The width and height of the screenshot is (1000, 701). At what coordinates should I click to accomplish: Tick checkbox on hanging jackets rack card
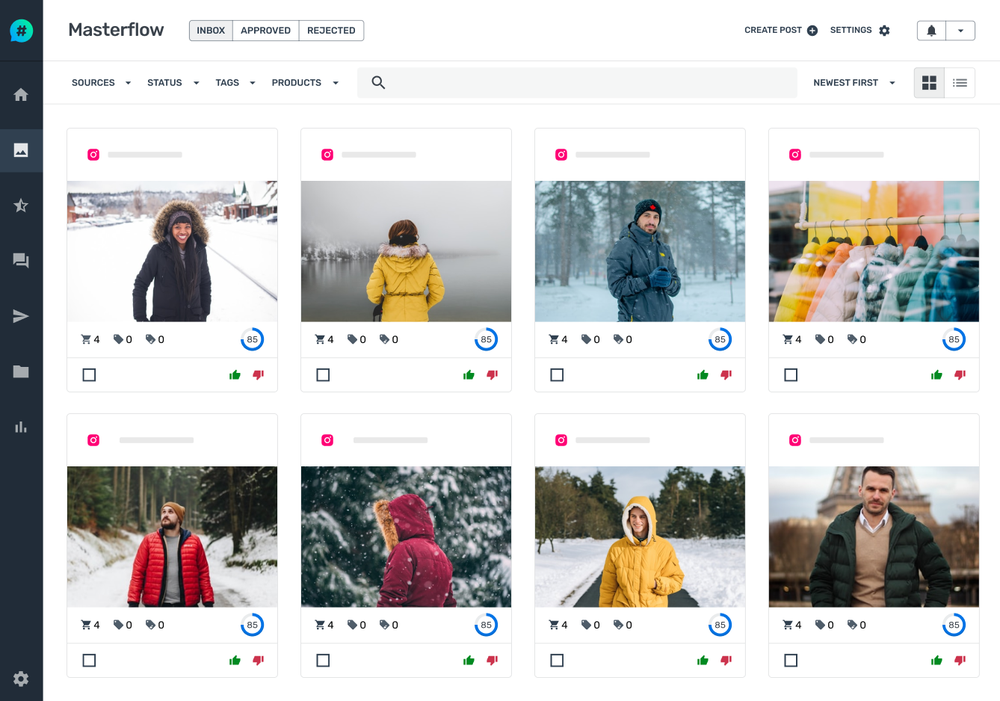click(x=791, y=375)
